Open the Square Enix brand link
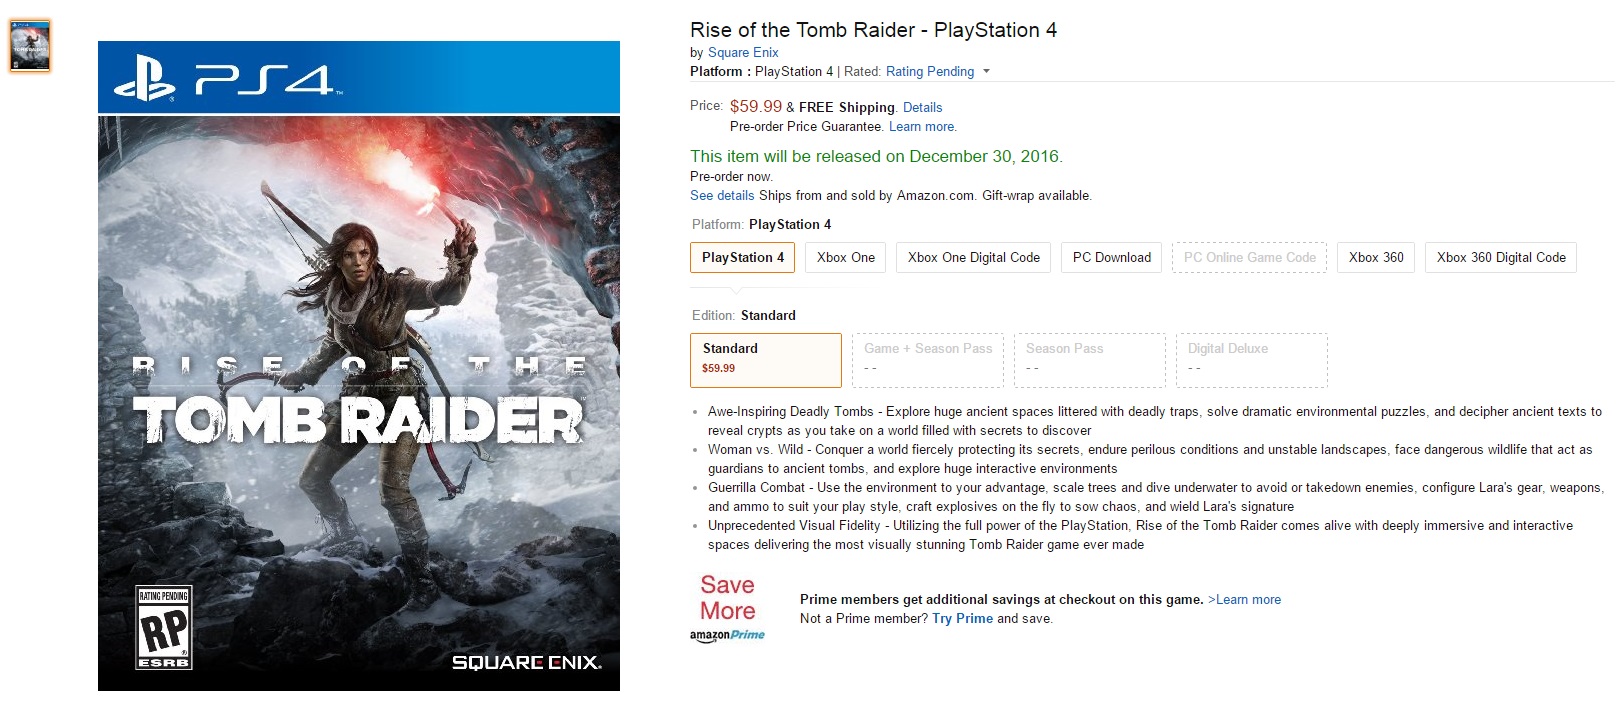 (x=743, y=52)
